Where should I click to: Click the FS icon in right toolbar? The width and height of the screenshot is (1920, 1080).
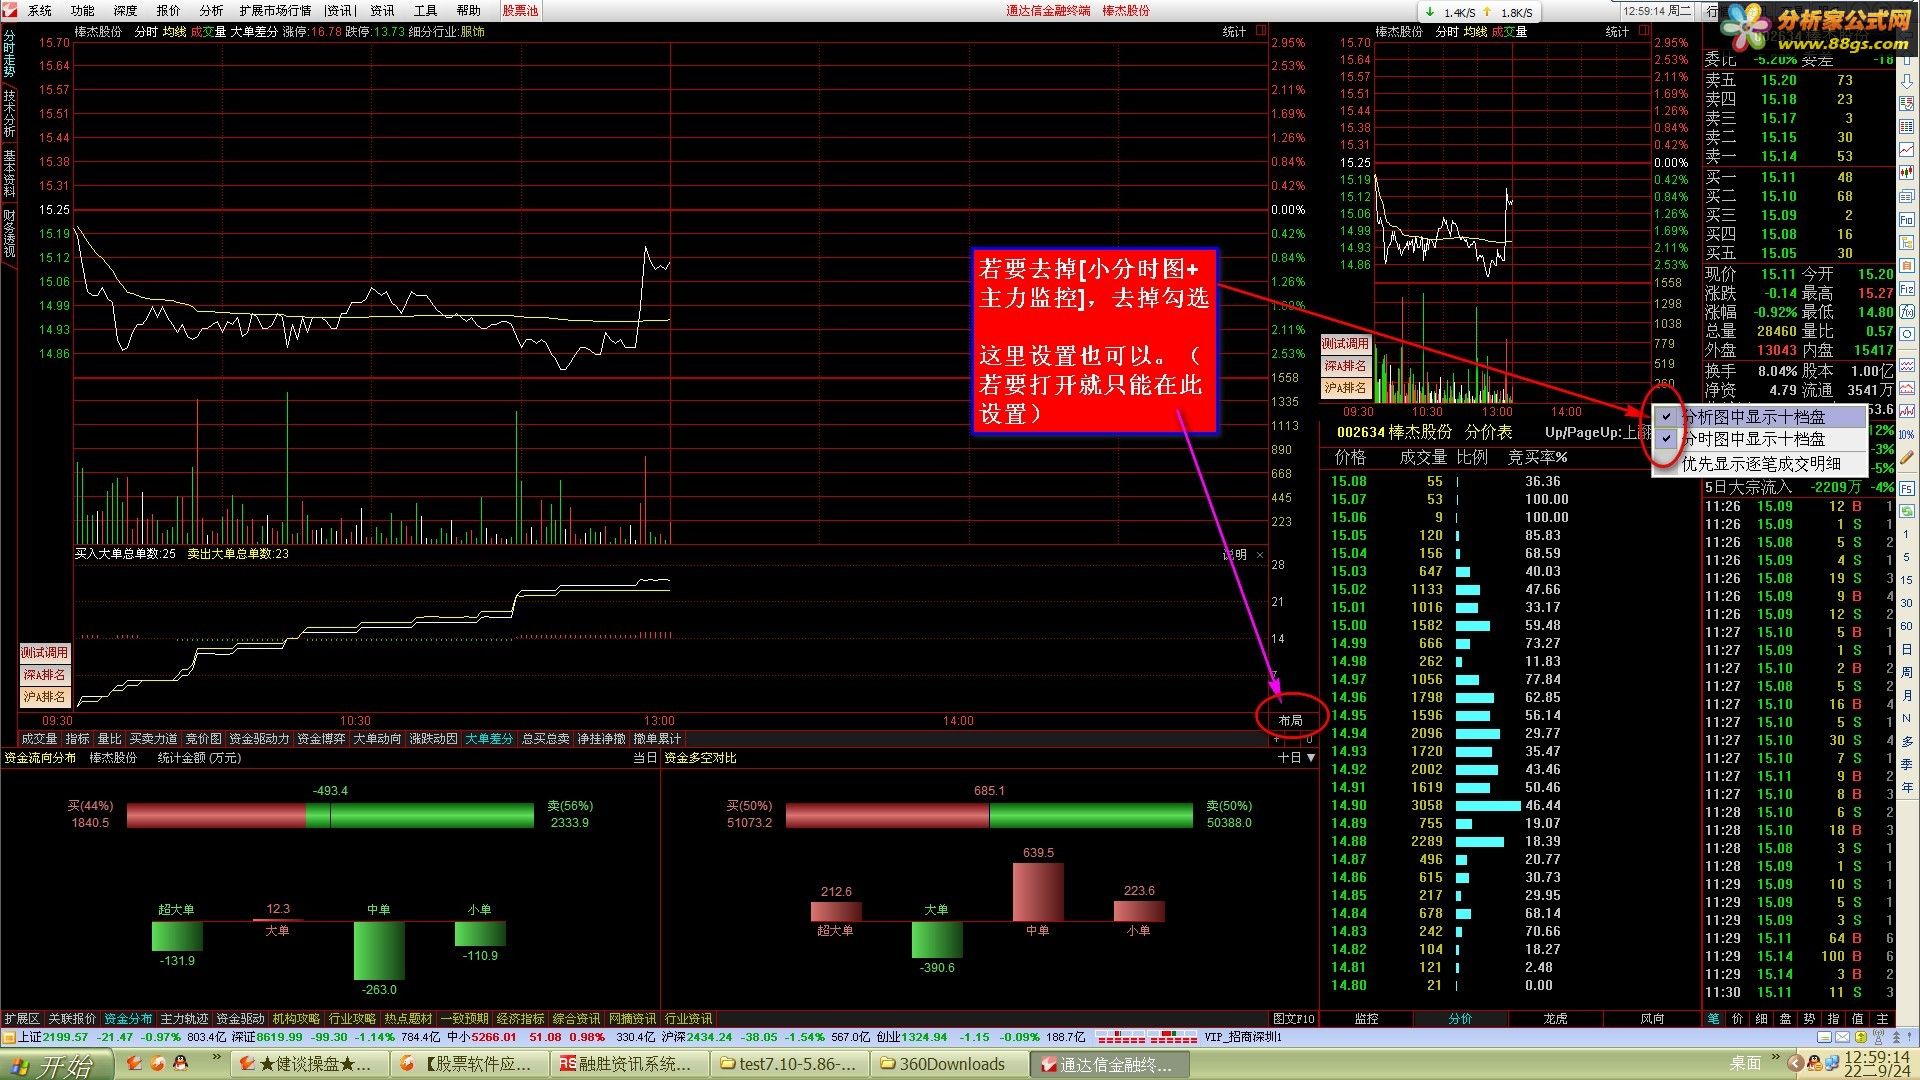tap(1907, 489)
